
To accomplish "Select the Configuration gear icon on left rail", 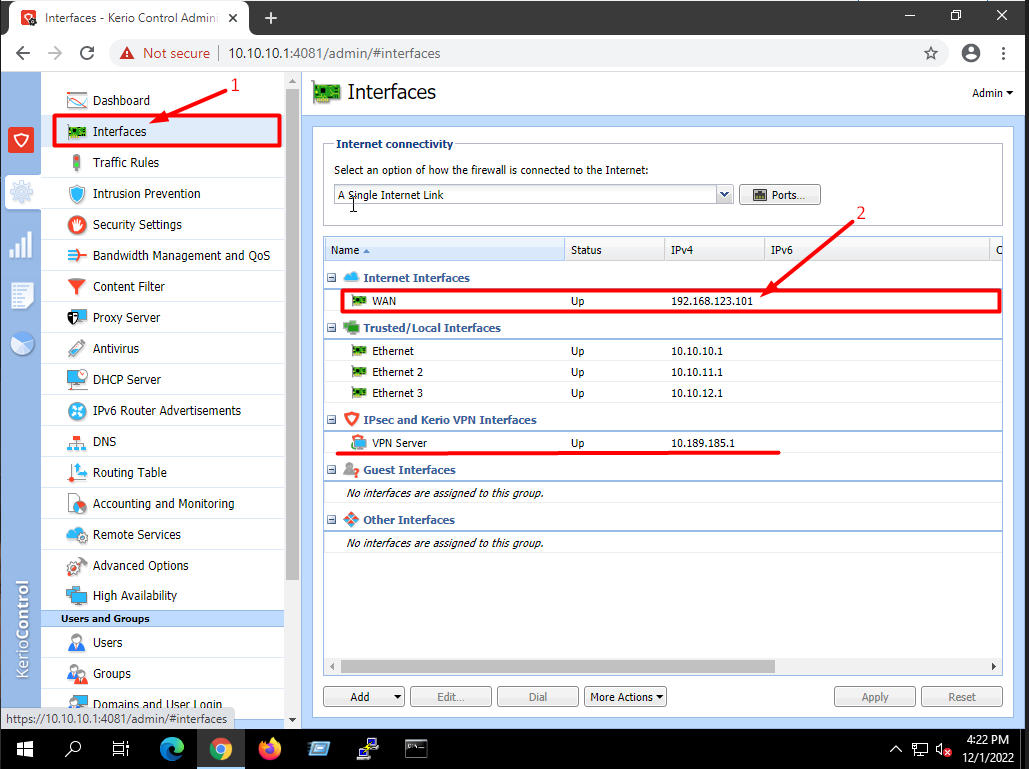I will (21, 192).
